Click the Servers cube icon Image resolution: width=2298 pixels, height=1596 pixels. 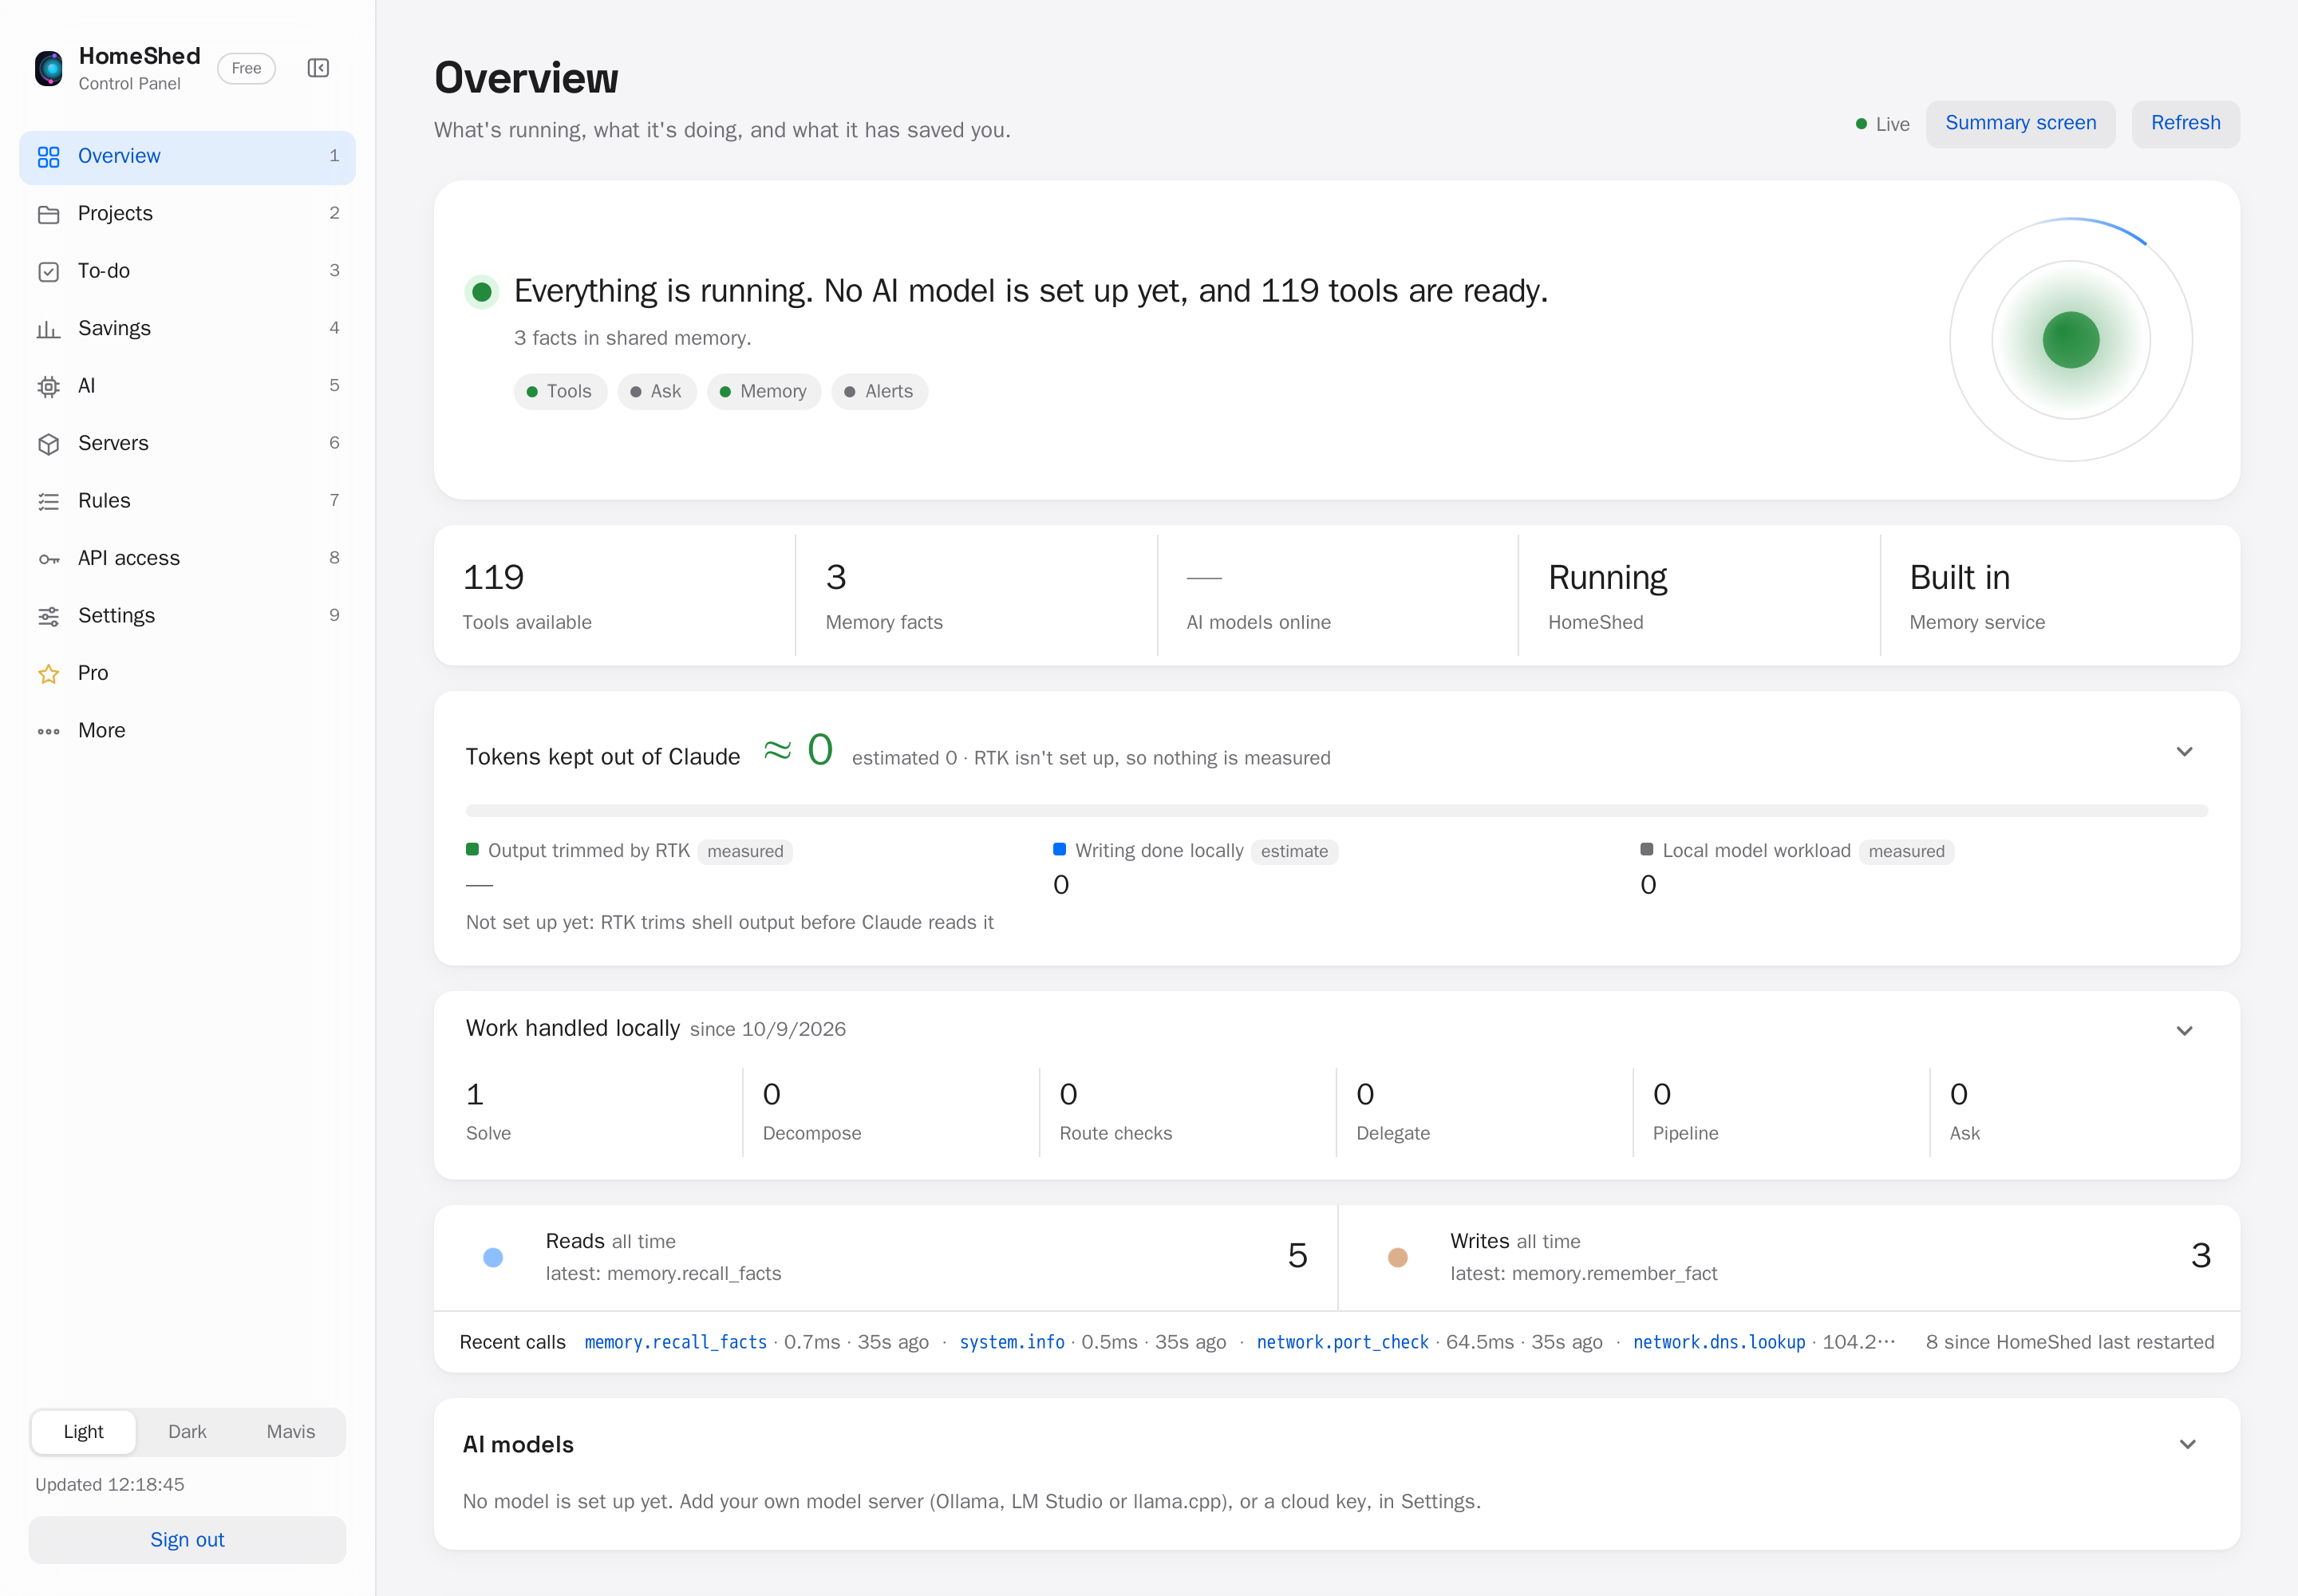48,444
